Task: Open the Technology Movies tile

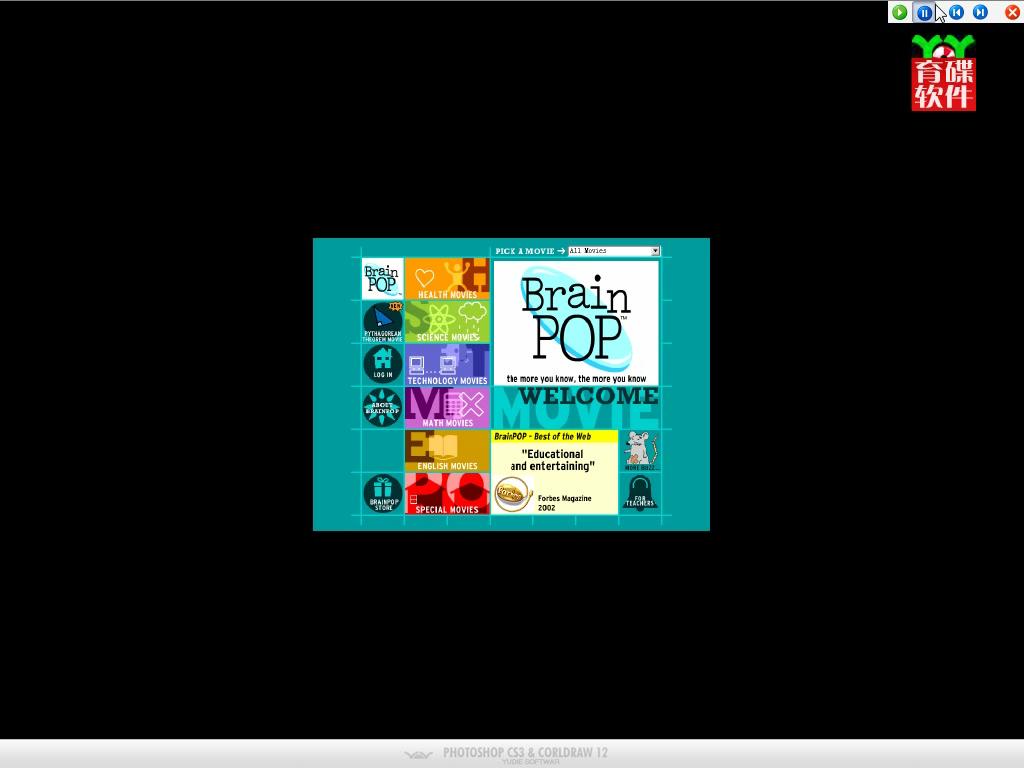Action: point(447,365)
